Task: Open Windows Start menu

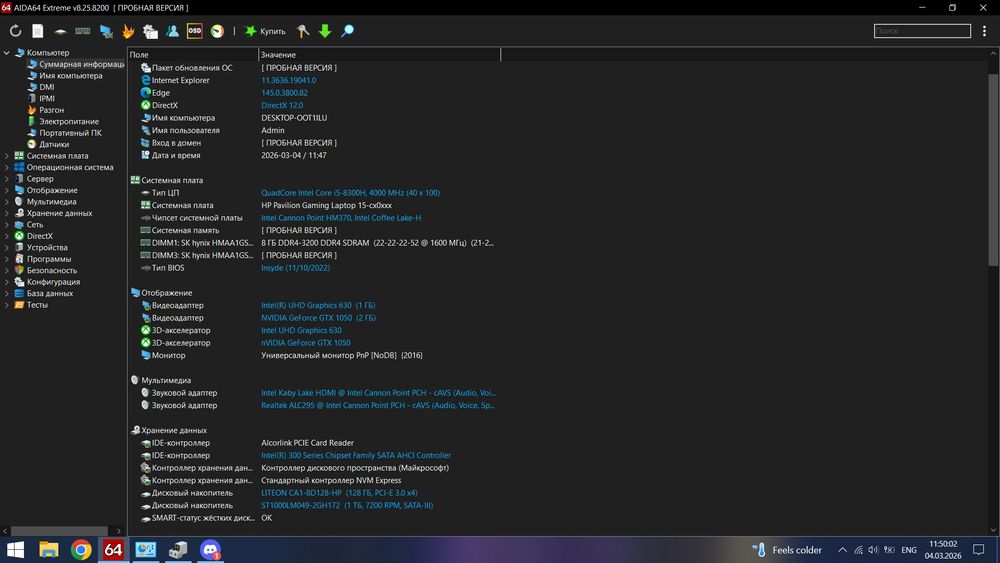Action: click(x=15, y=550)
